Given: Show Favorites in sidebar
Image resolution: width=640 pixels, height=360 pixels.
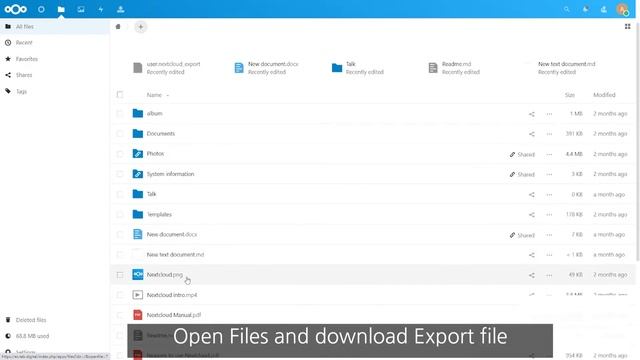Looking at the screenshot, I should click(55, 59).
